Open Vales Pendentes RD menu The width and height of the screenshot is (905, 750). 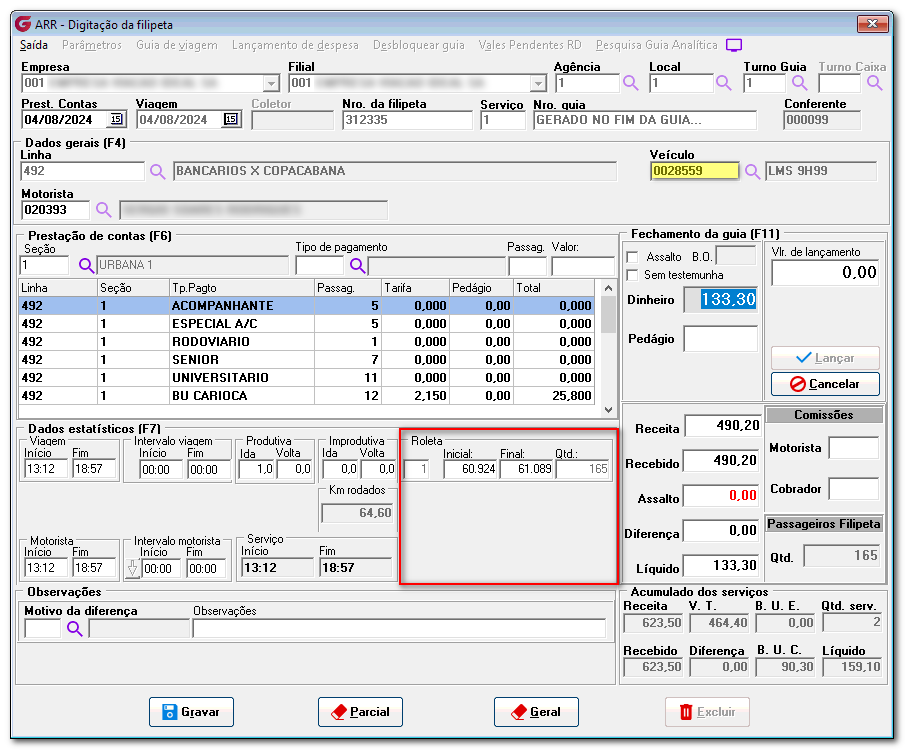tap(530, 45)
